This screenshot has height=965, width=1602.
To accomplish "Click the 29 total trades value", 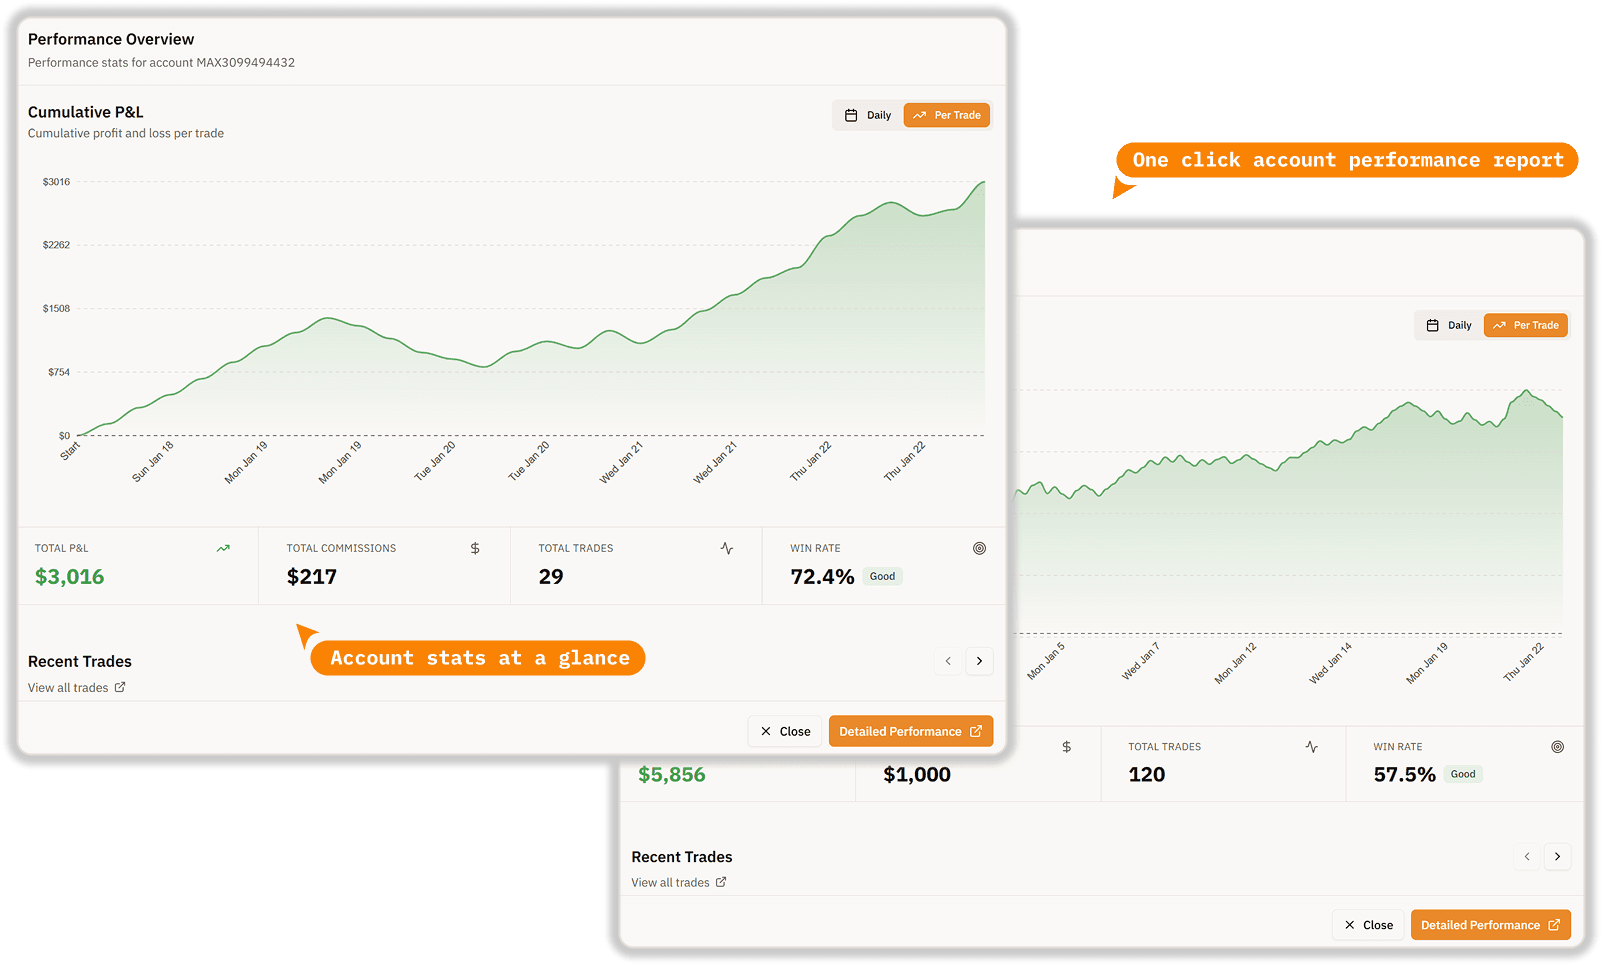I will click(551, 577).
